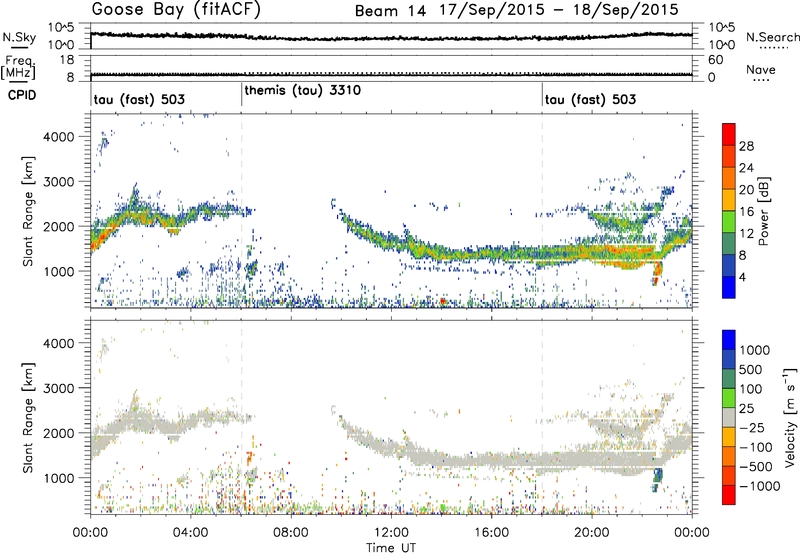Click the 60 tick beside Nave
The height and width of the screenshot is (554, 800).
pyautogui.click(x=715, y=60)
